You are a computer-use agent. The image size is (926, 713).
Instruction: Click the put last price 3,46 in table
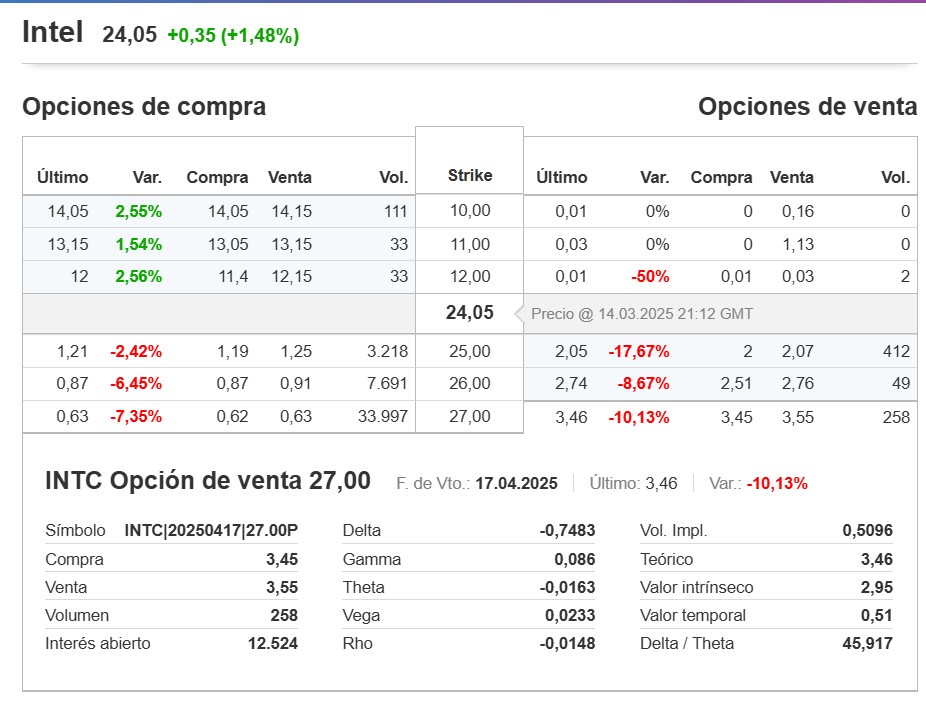click(x=573, y=417)
